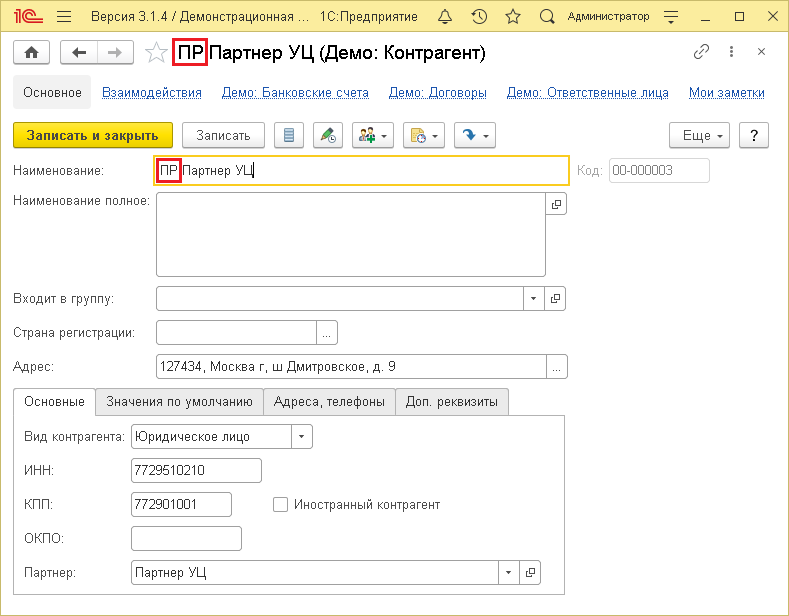Viewport: 789px width, 616px height.
Task: Expand the Входит в группу dropdown arrow
Action: pos(533,298)
